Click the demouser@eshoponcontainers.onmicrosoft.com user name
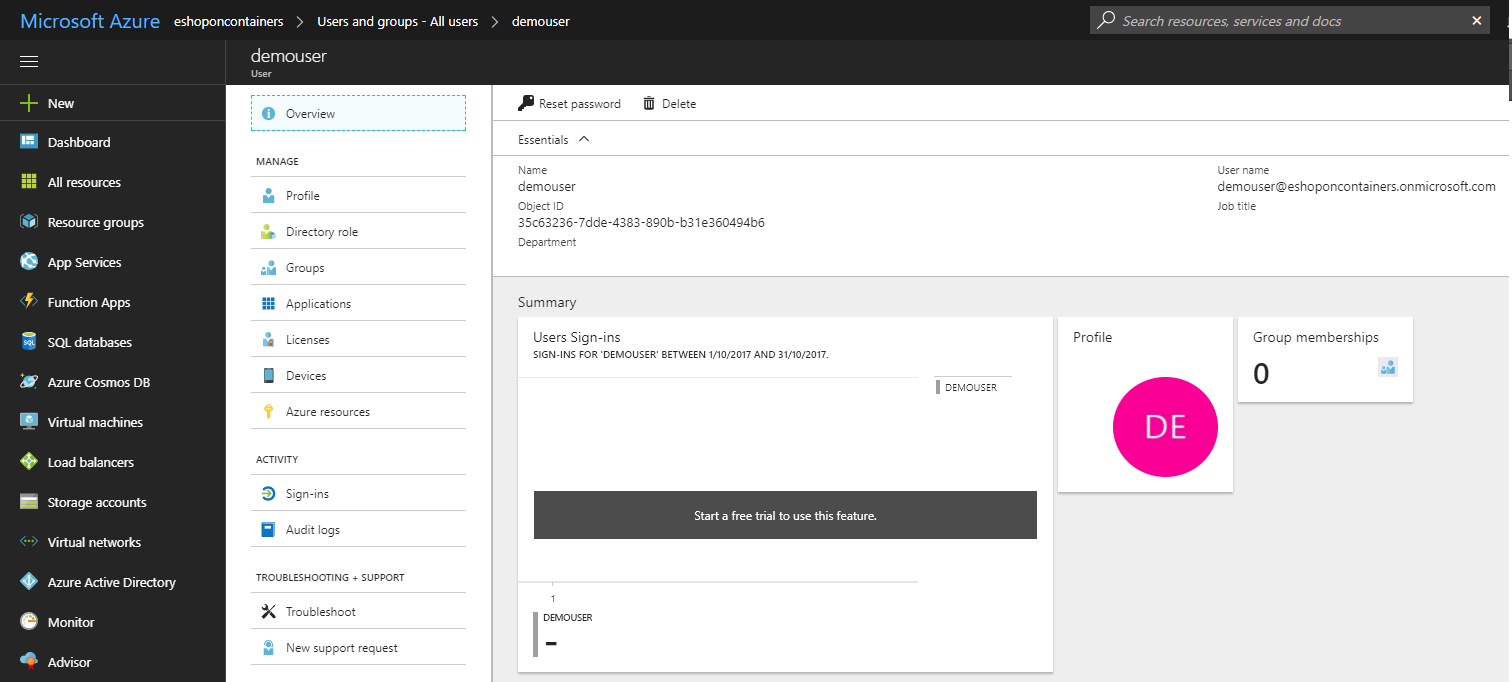1512x682 pixels. pyautogui.click(x=1356, y=186)
